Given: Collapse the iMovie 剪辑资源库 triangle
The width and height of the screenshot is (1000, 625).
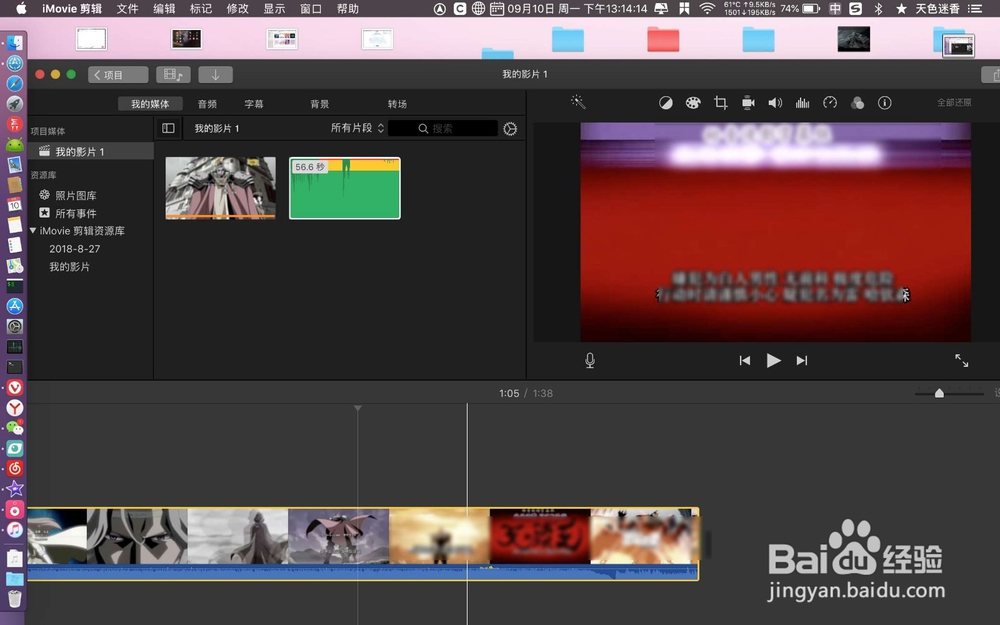Looking at the screenshot, I should click(33, 230).
